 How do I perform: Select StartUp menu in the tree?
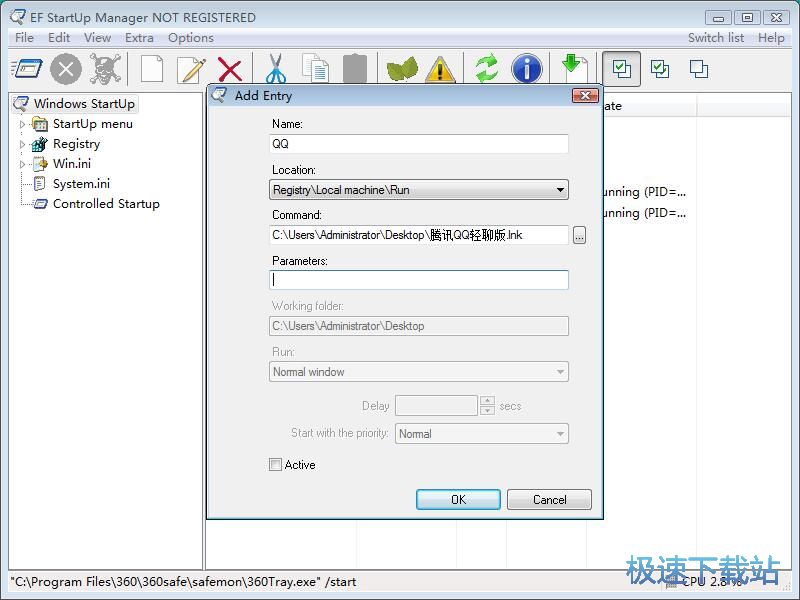point(93,124)
